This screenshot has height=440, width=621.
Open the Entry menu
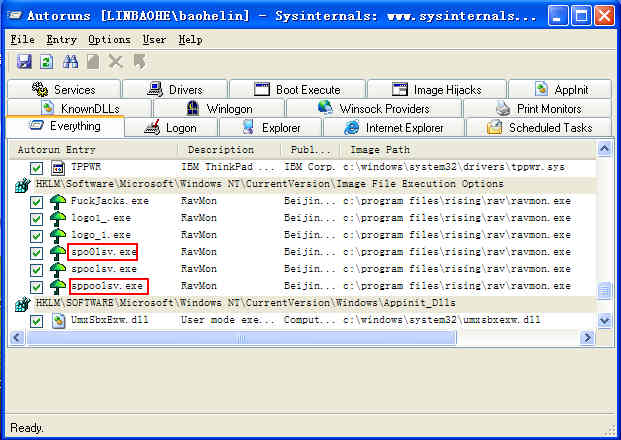click(61, 40)
